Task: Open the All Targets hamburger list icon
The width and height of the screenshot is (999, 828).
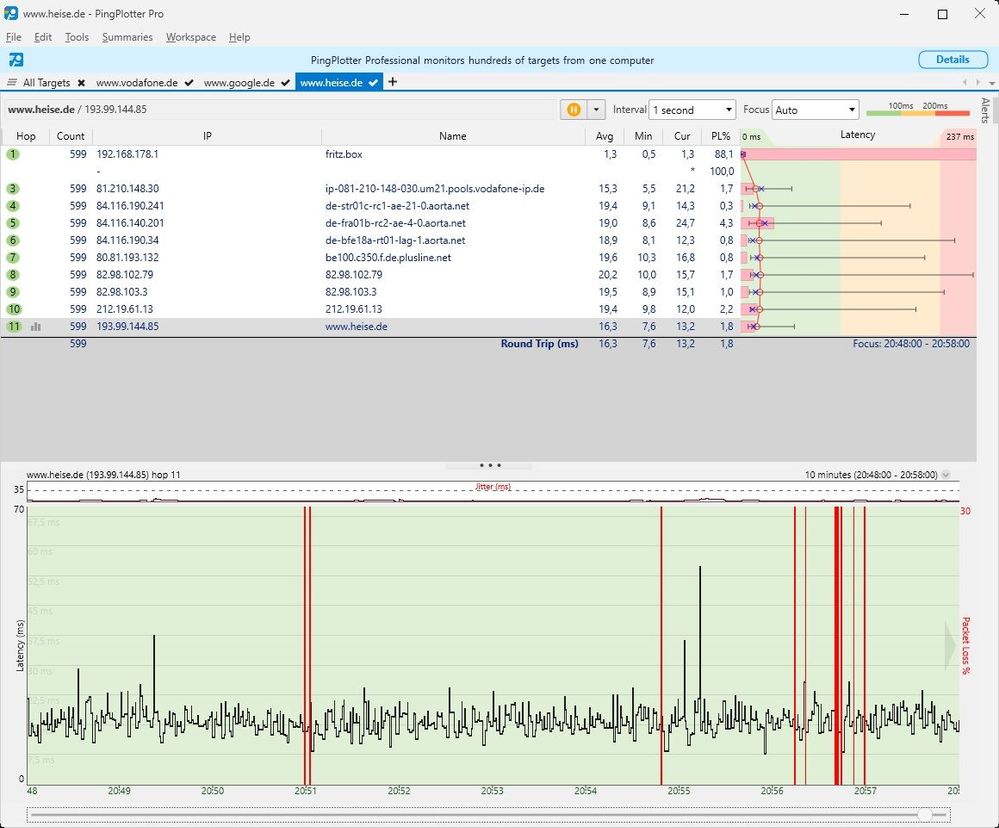Action: 12,82
